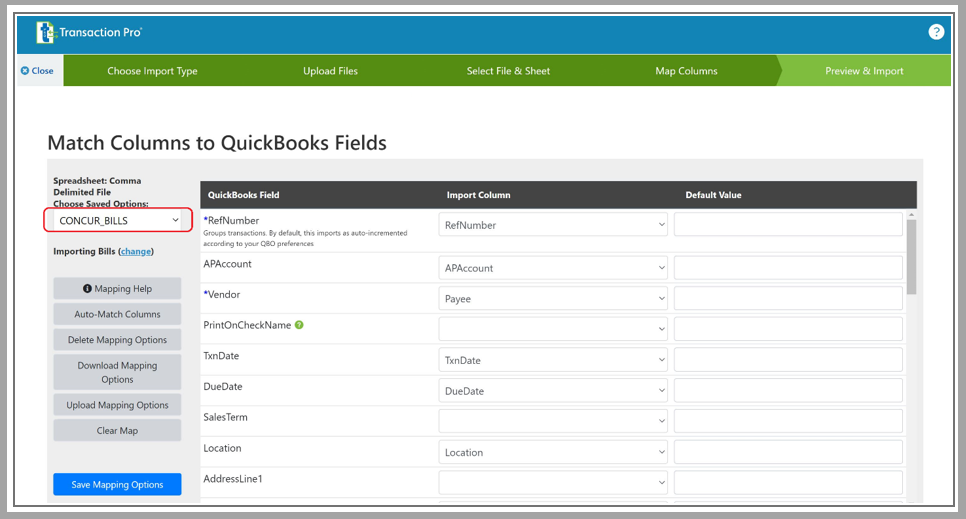Go to Select File & Sheet step
This screenshot has width=966, height=519.
point(508,71)
